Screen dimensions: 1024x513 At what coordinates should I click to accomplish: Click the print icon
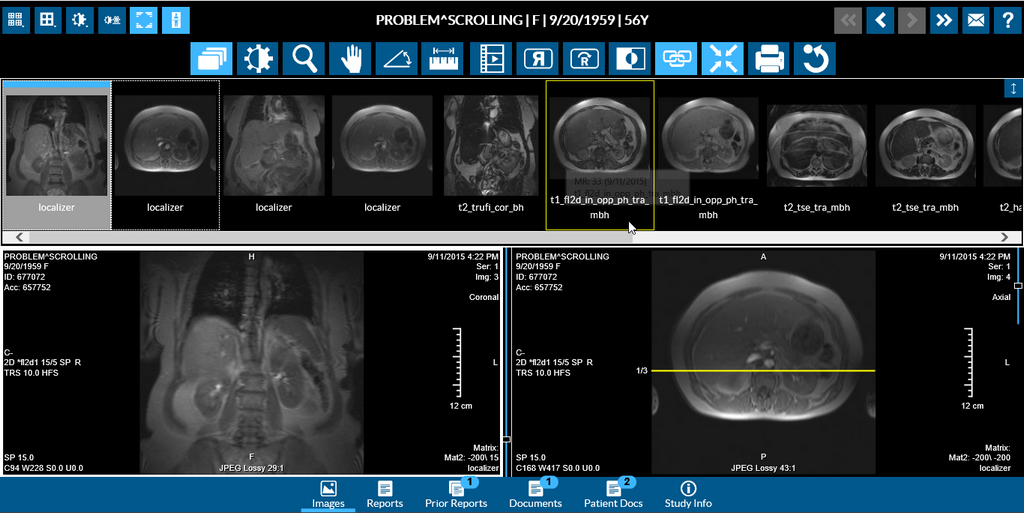pyautogui.click(x=769, y=59)
